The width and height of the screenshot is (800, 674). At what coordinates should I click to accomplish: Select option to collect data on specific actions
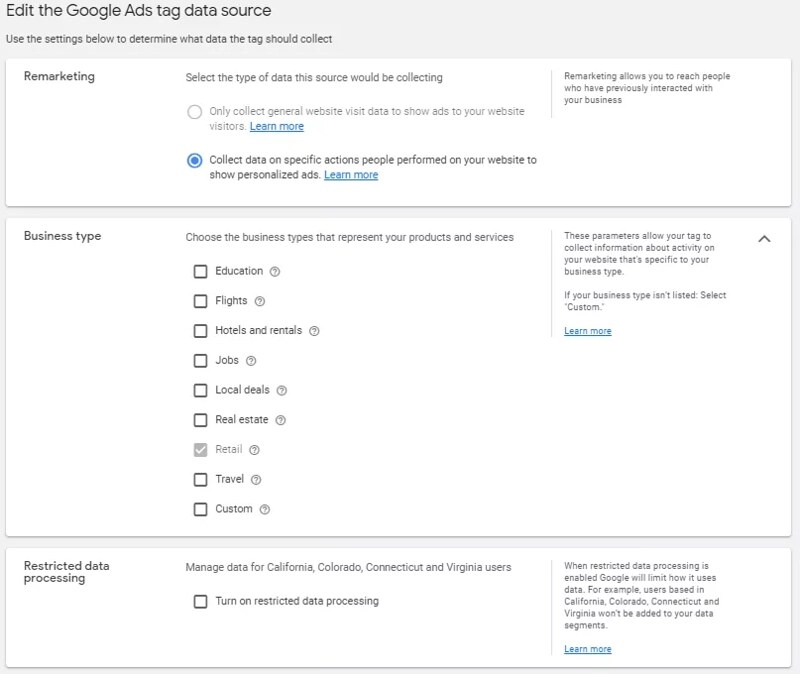(x=196, y=160)
